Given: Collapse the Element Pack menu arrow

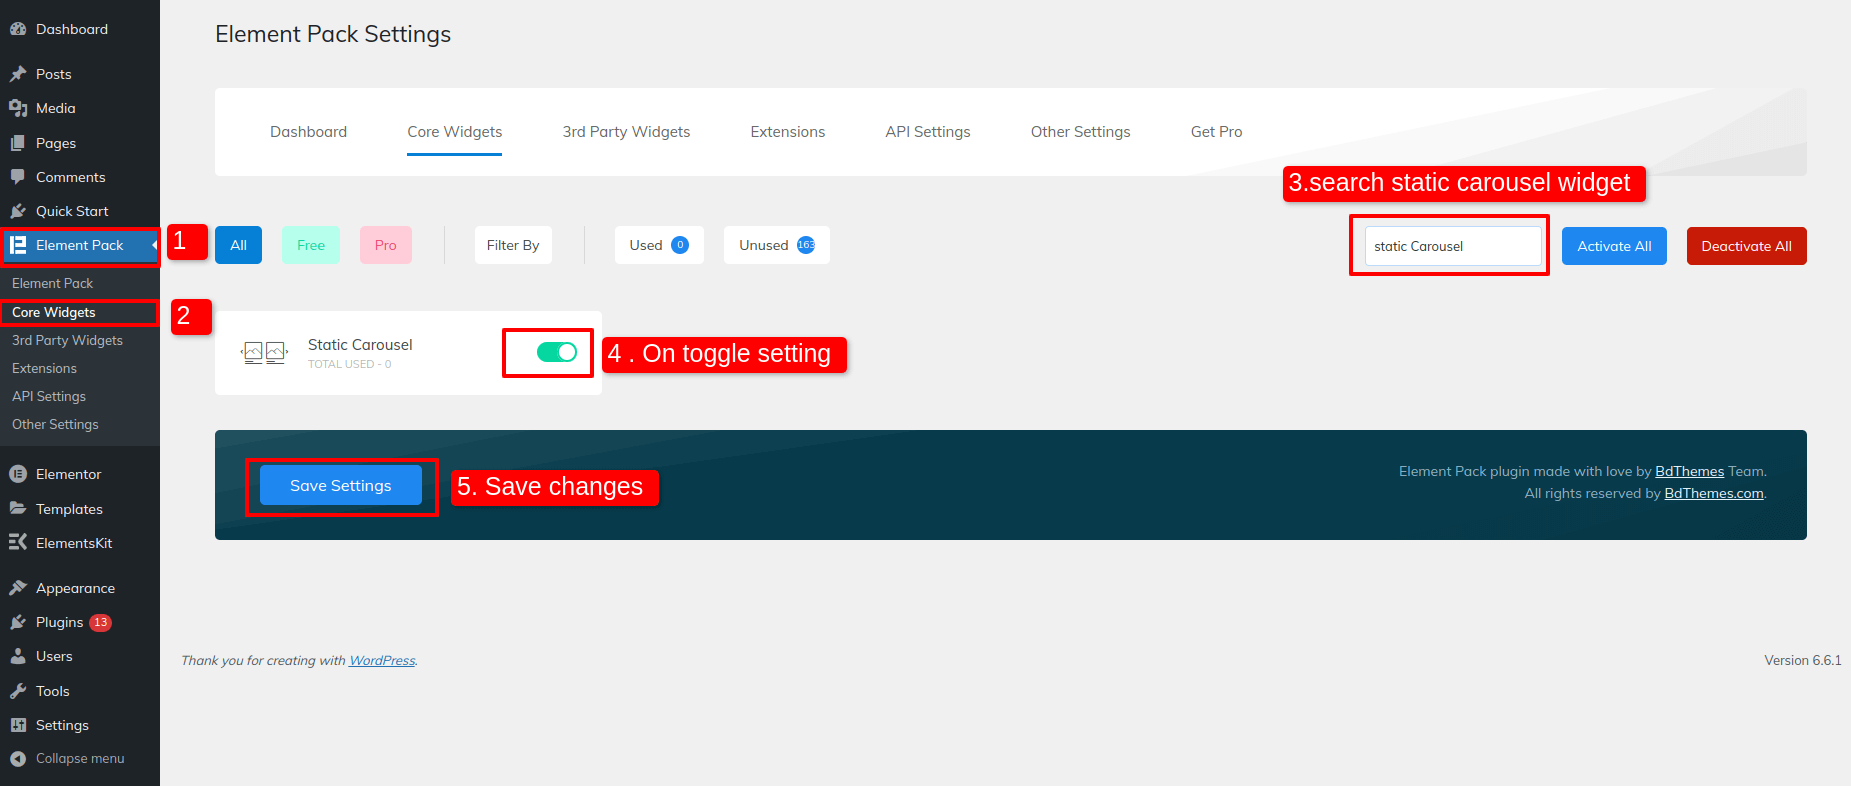Looking at the screenshot, I should (x=154, y=245).
